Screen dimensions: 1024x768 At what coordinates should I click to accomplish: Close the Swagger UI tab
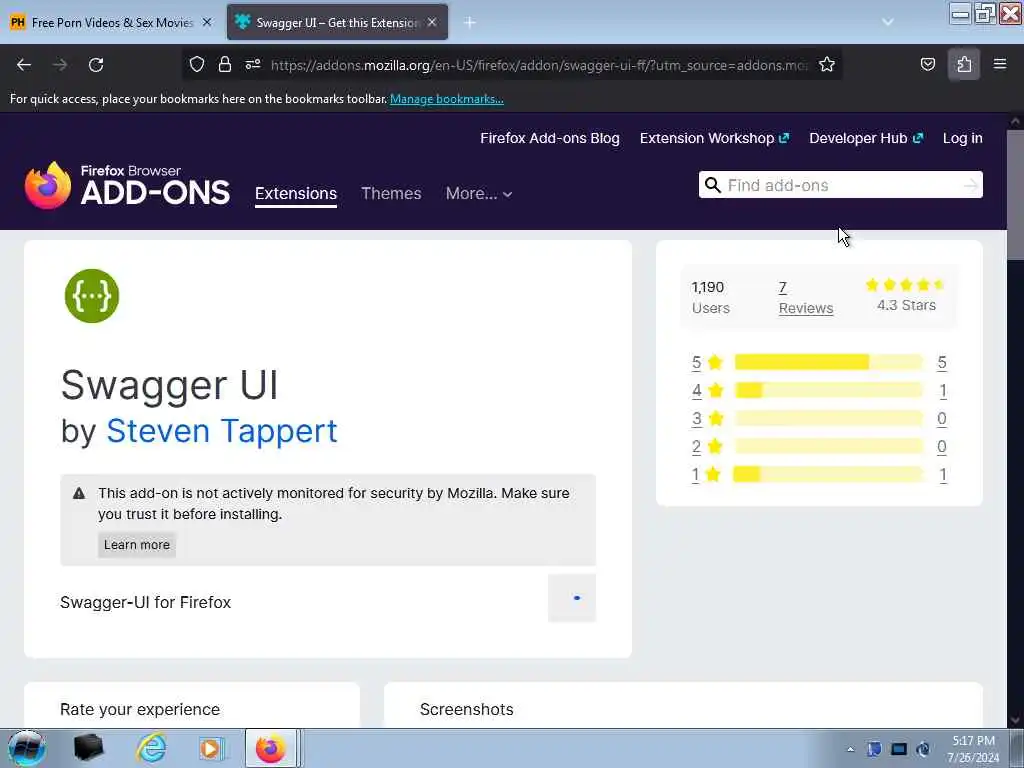tap(432, 22)
